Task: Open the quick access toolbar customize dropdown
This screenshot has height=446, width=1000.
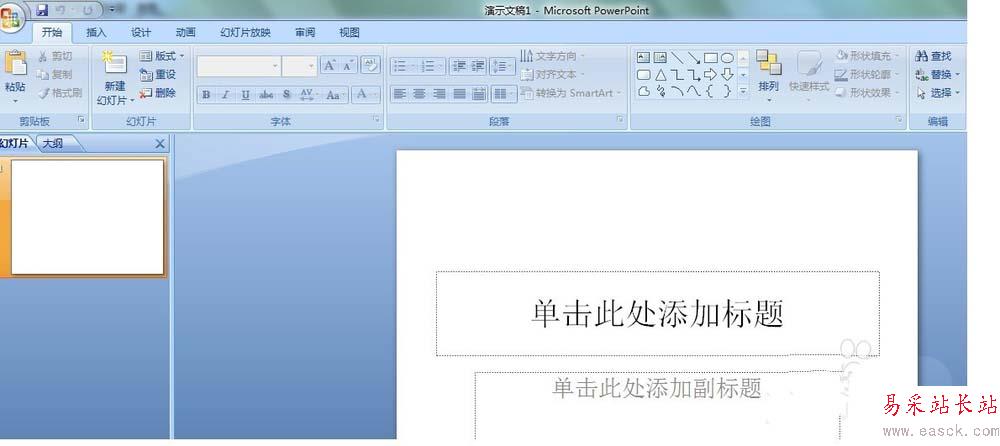Action: coord(112,10)
